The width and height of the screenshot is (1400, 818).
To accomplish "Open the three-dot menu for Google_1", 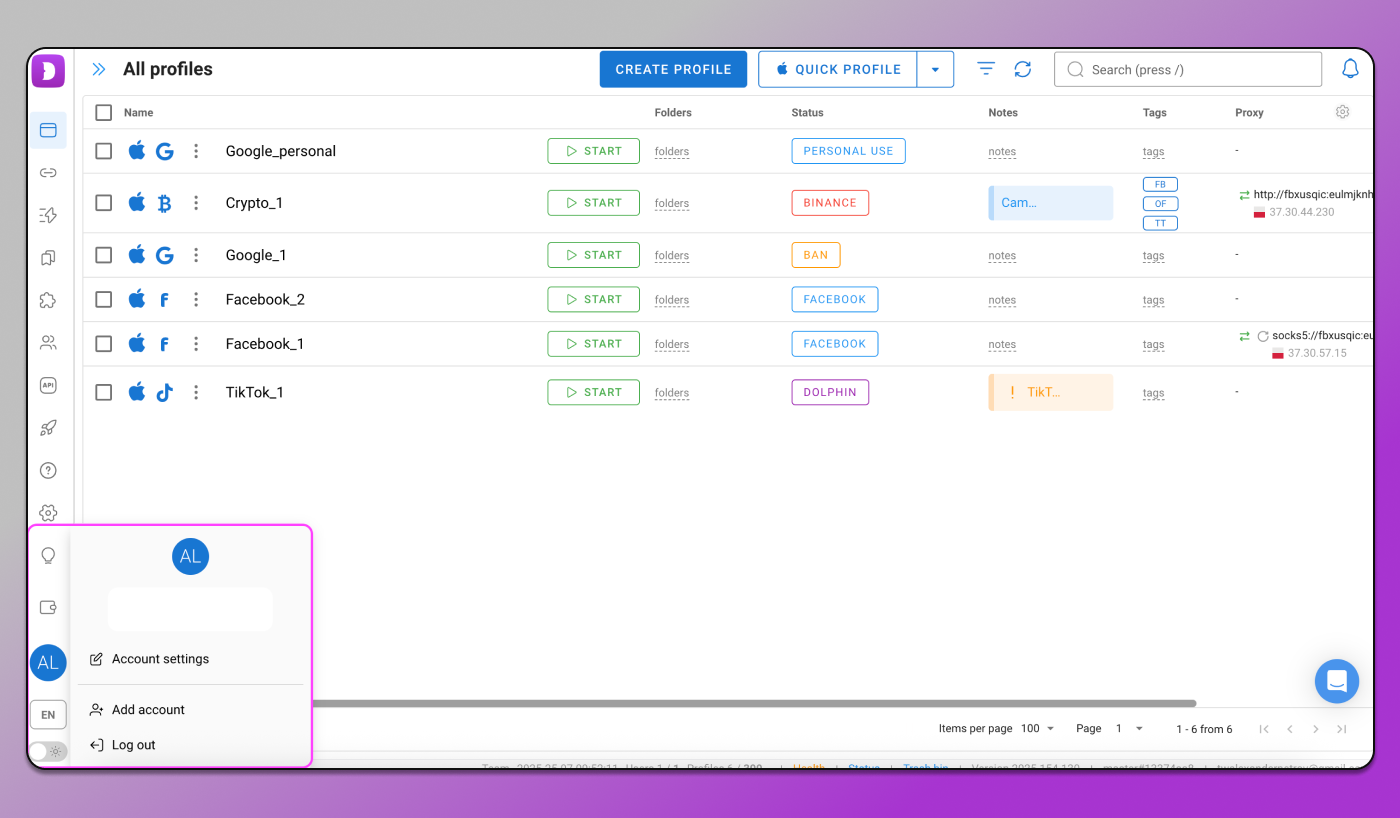I will click(196, 255).
